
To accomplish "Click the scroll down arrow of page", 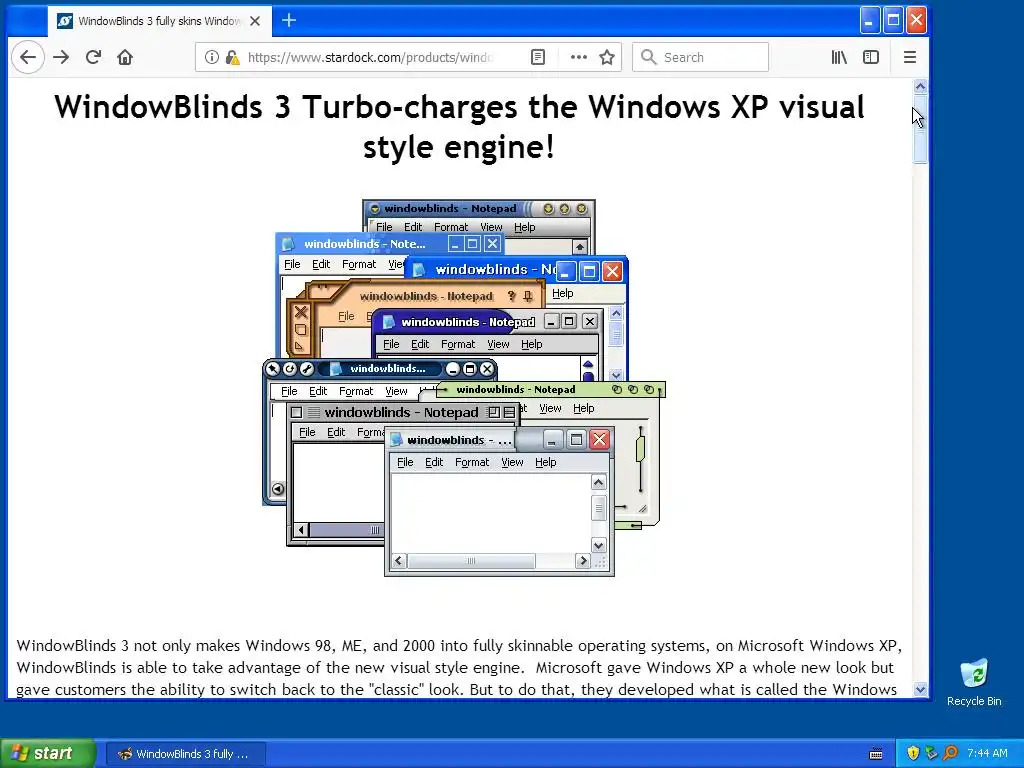I will click(920, 690).
